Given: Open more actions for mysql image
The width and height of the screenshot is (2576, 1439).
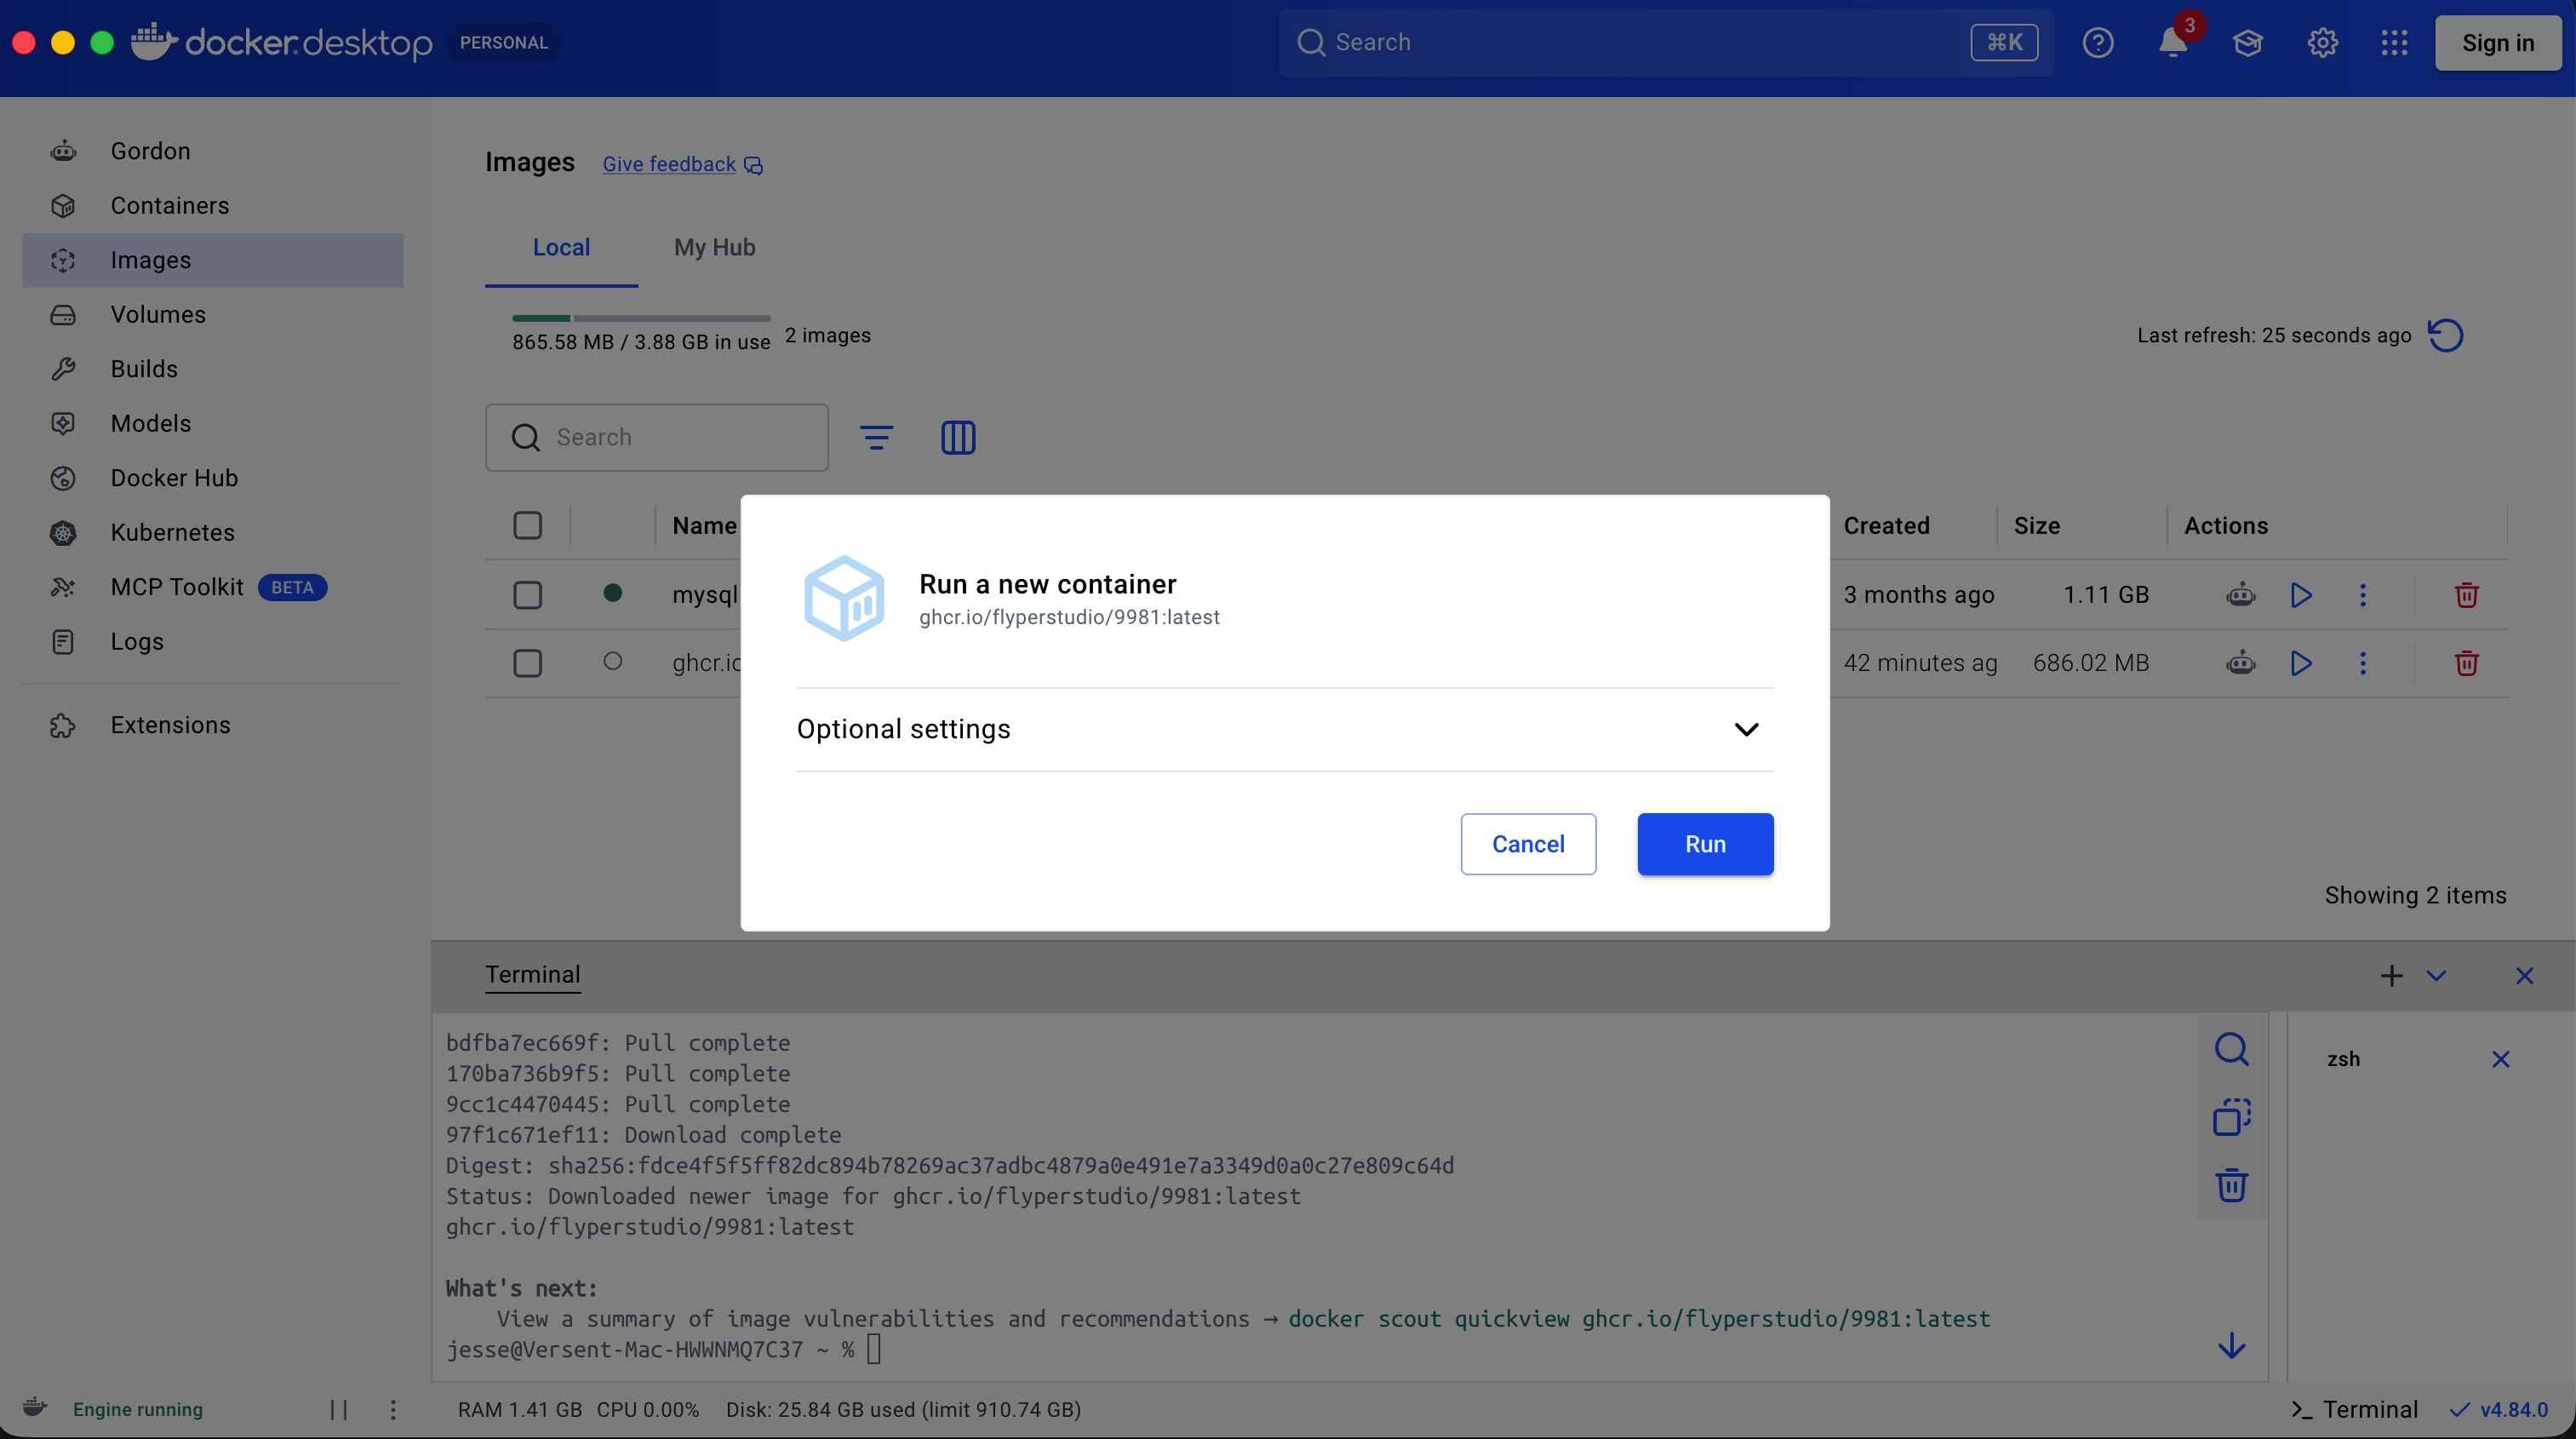Looking at the screenshot, I should pyautogui.click(x=2363, y=595).
